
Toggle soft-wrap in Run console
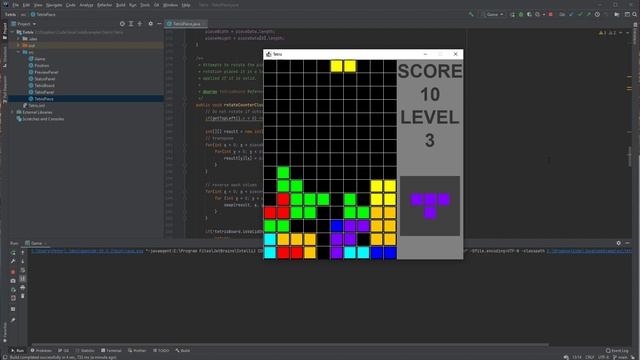[x=22, y=270]
